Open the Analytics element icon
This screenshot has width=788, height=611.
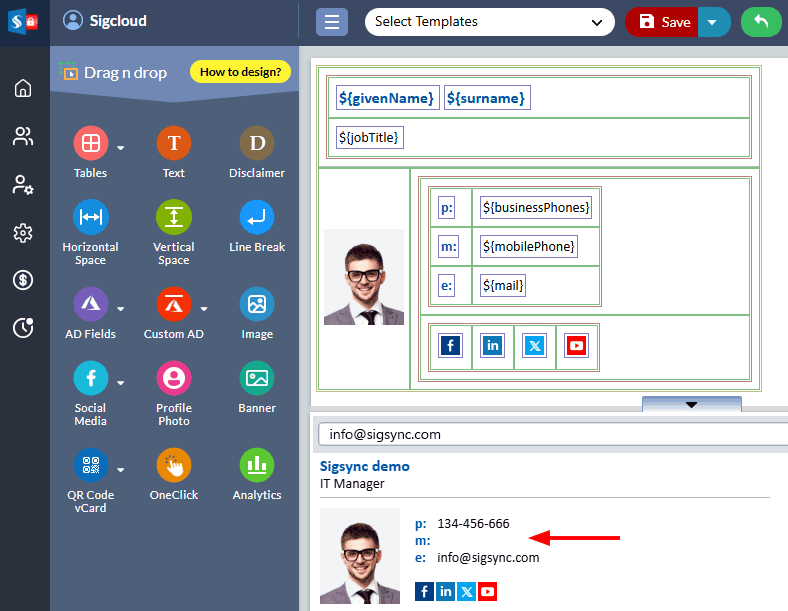pyautogui.click(x=257, y=465)
